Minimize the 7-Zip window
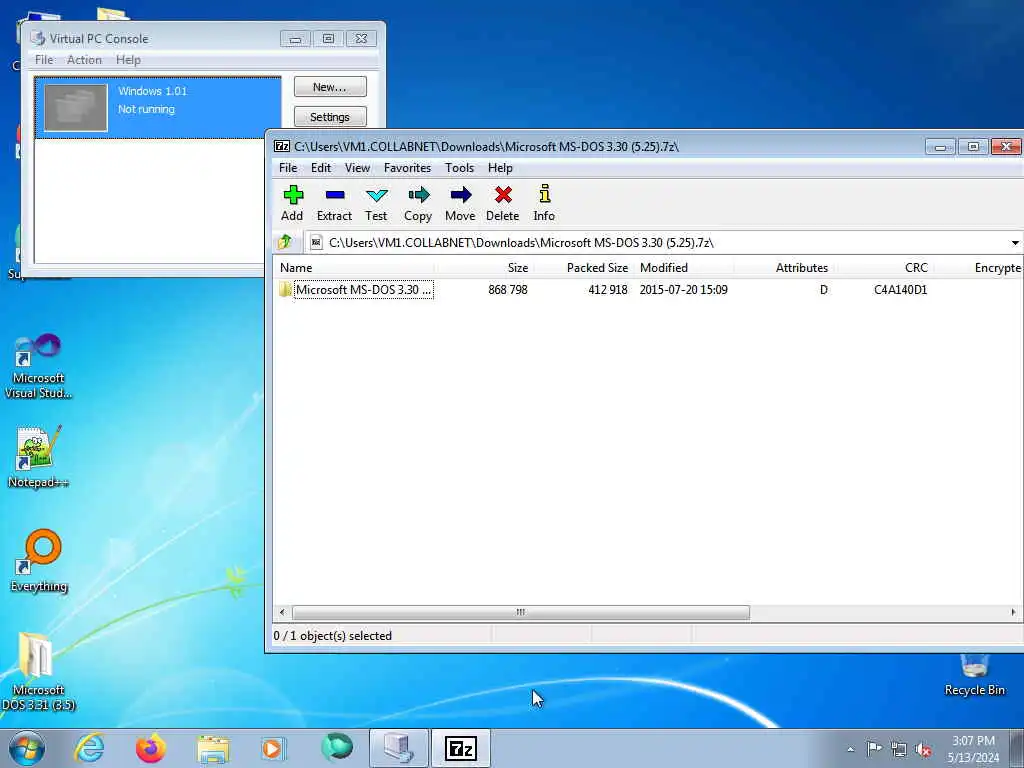 pyautogui.click(x=940, y=147)
